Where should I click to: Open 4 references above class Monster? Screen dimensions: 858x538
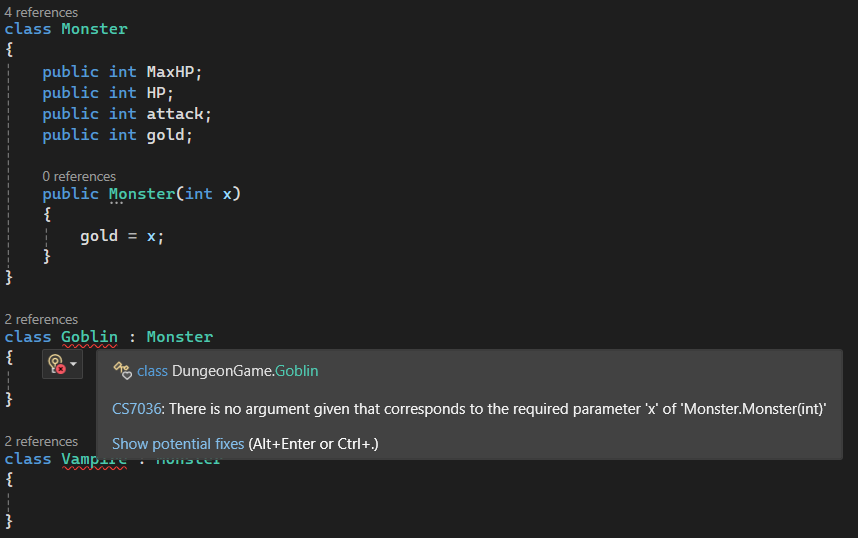[41, 12]
